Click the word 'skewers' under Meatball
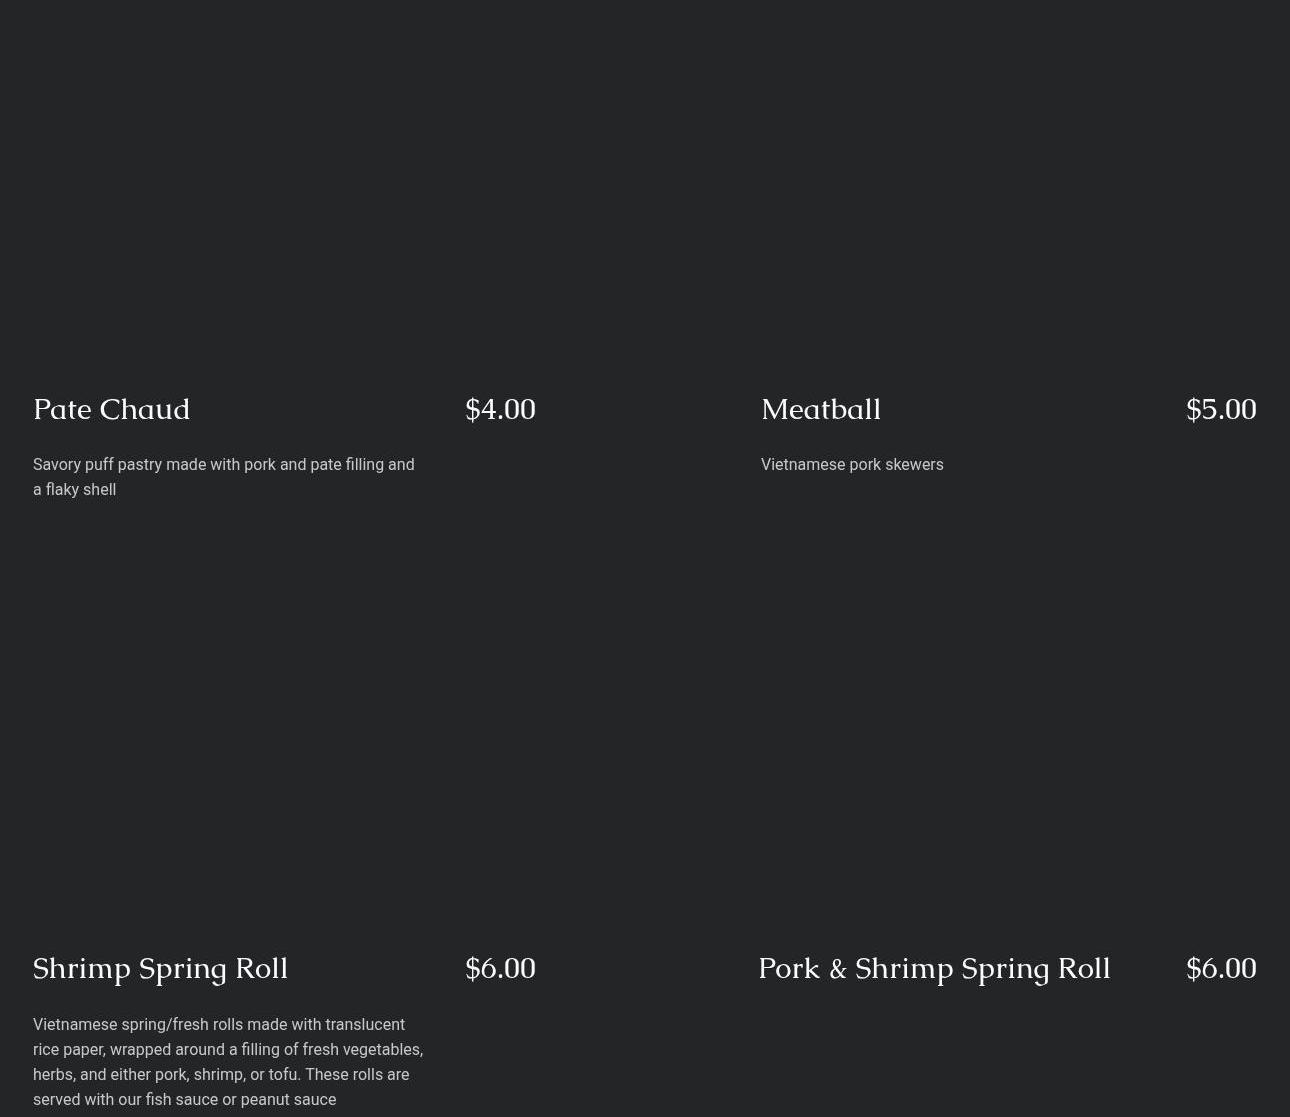The height and width of the screenshot is (1117, 1290). (x=913, y=464)
